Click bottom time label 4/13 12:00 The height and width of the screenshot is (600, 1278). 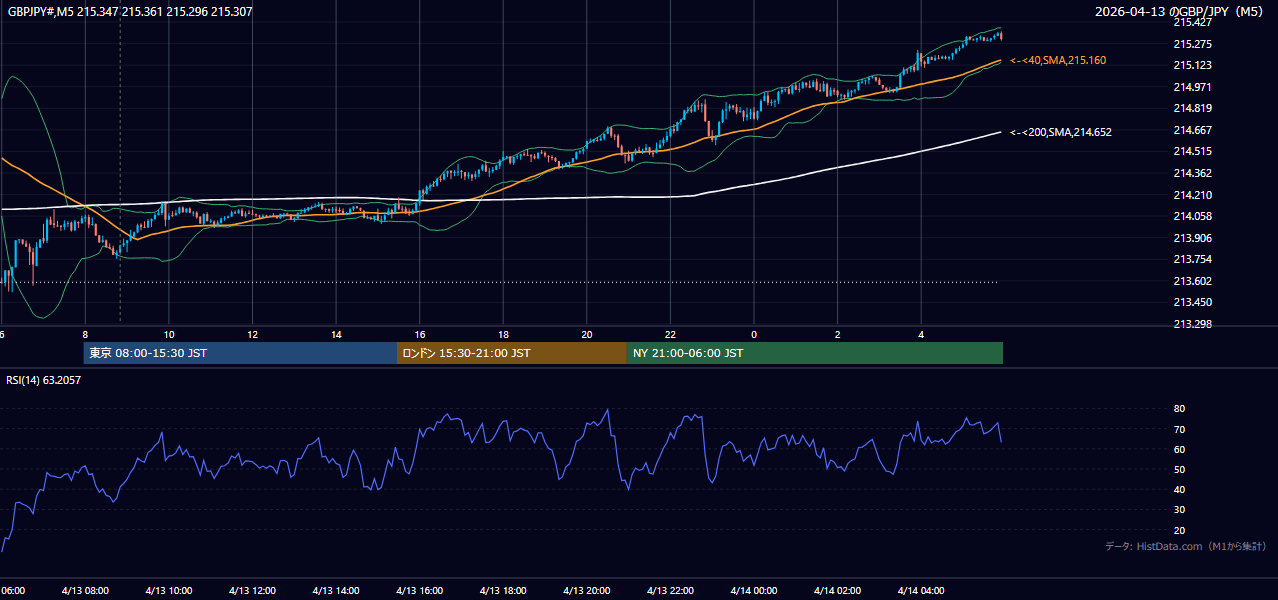tap(252, 591)
